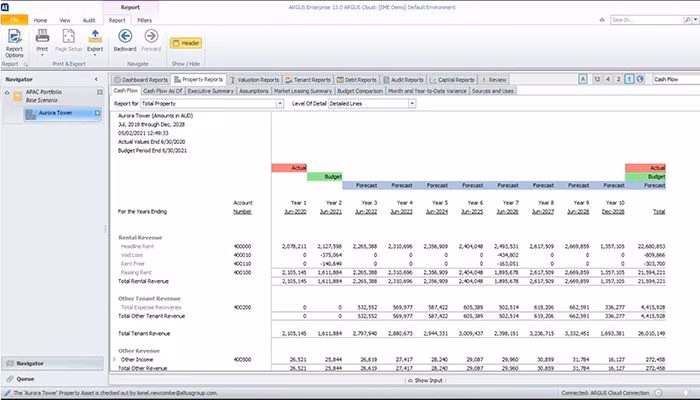Toggle the annual 'A' period button
Screen dimensions: 700x400
(x=583, y=79)
